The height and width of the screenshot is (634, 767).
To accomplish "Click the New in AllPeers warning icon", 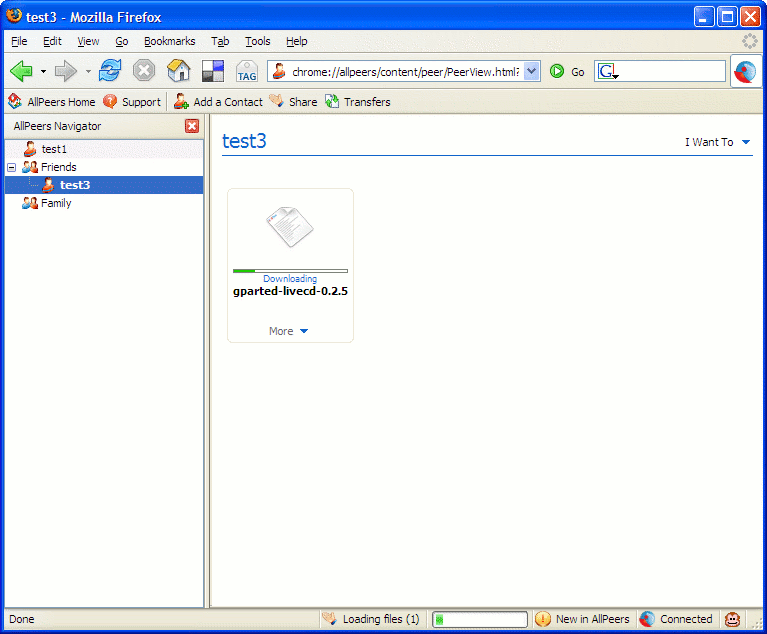I will pyautogui.click(x=543, y=619).
